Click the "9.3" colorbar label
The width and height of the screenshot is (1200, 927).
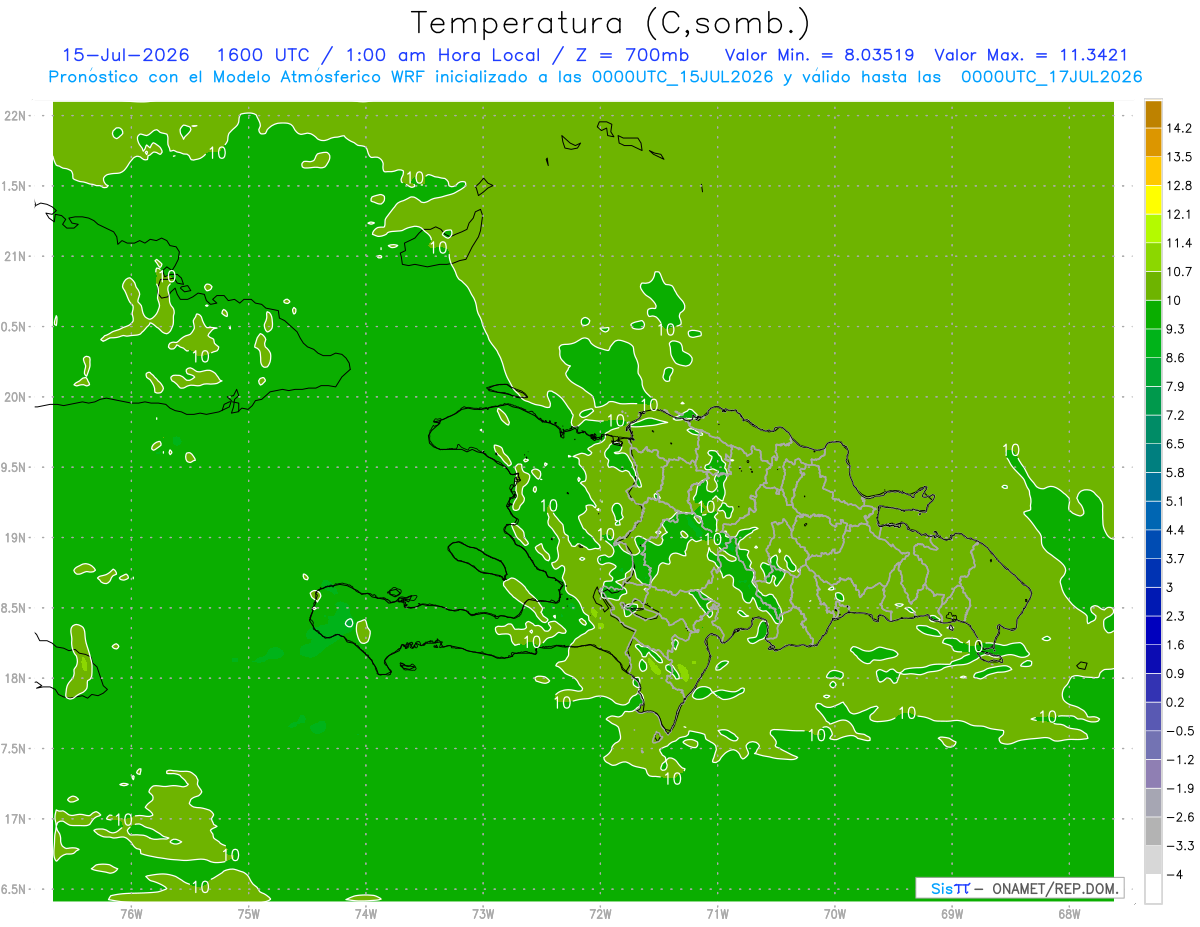1175,329
